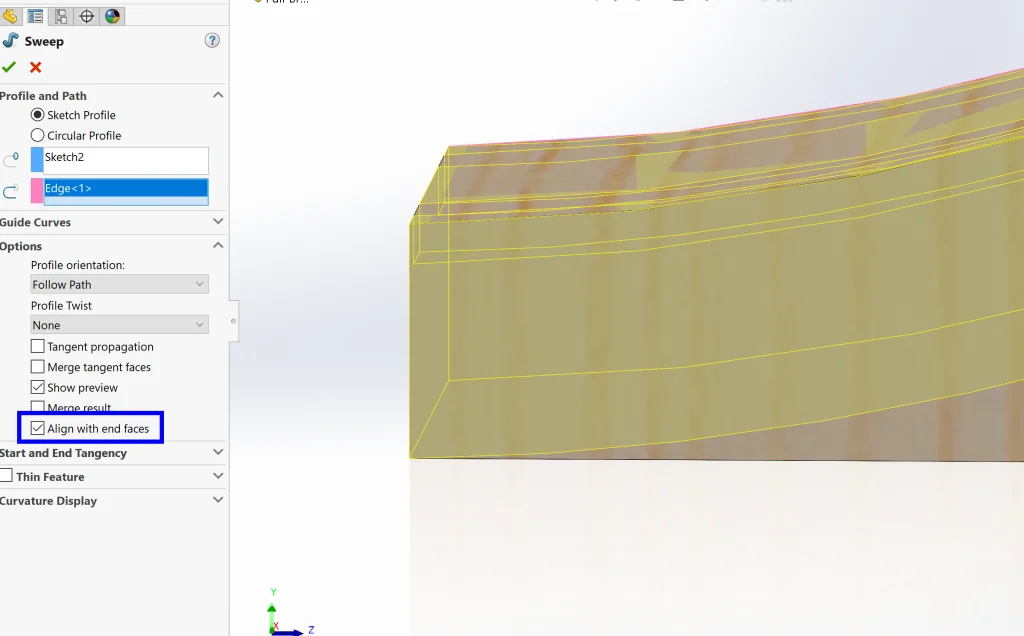Enable the Merge tangent faces checkbox
1024x636 pixels.
(x=38, y=367)
